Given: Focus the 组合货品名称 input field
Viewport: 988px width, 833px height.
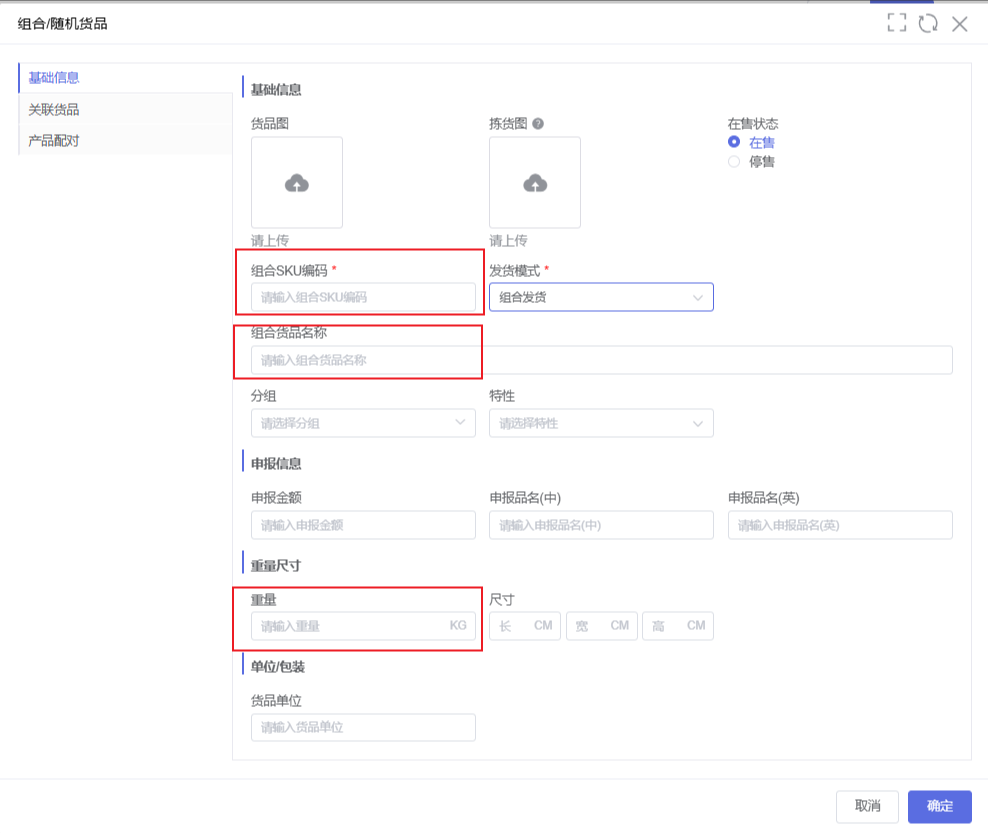Looking at the screenshot, I should [x=602, y=360].
